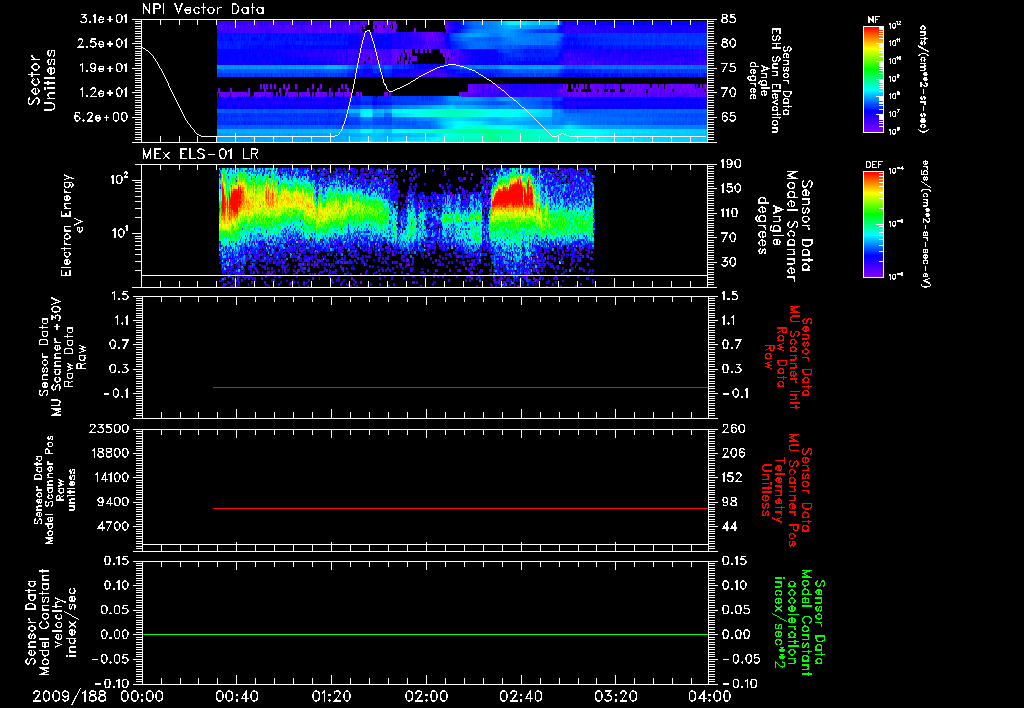
Task: Click the "Model Scanner Angle degrees" axis label
Action: pyautogui.click(x=784, y=225)
